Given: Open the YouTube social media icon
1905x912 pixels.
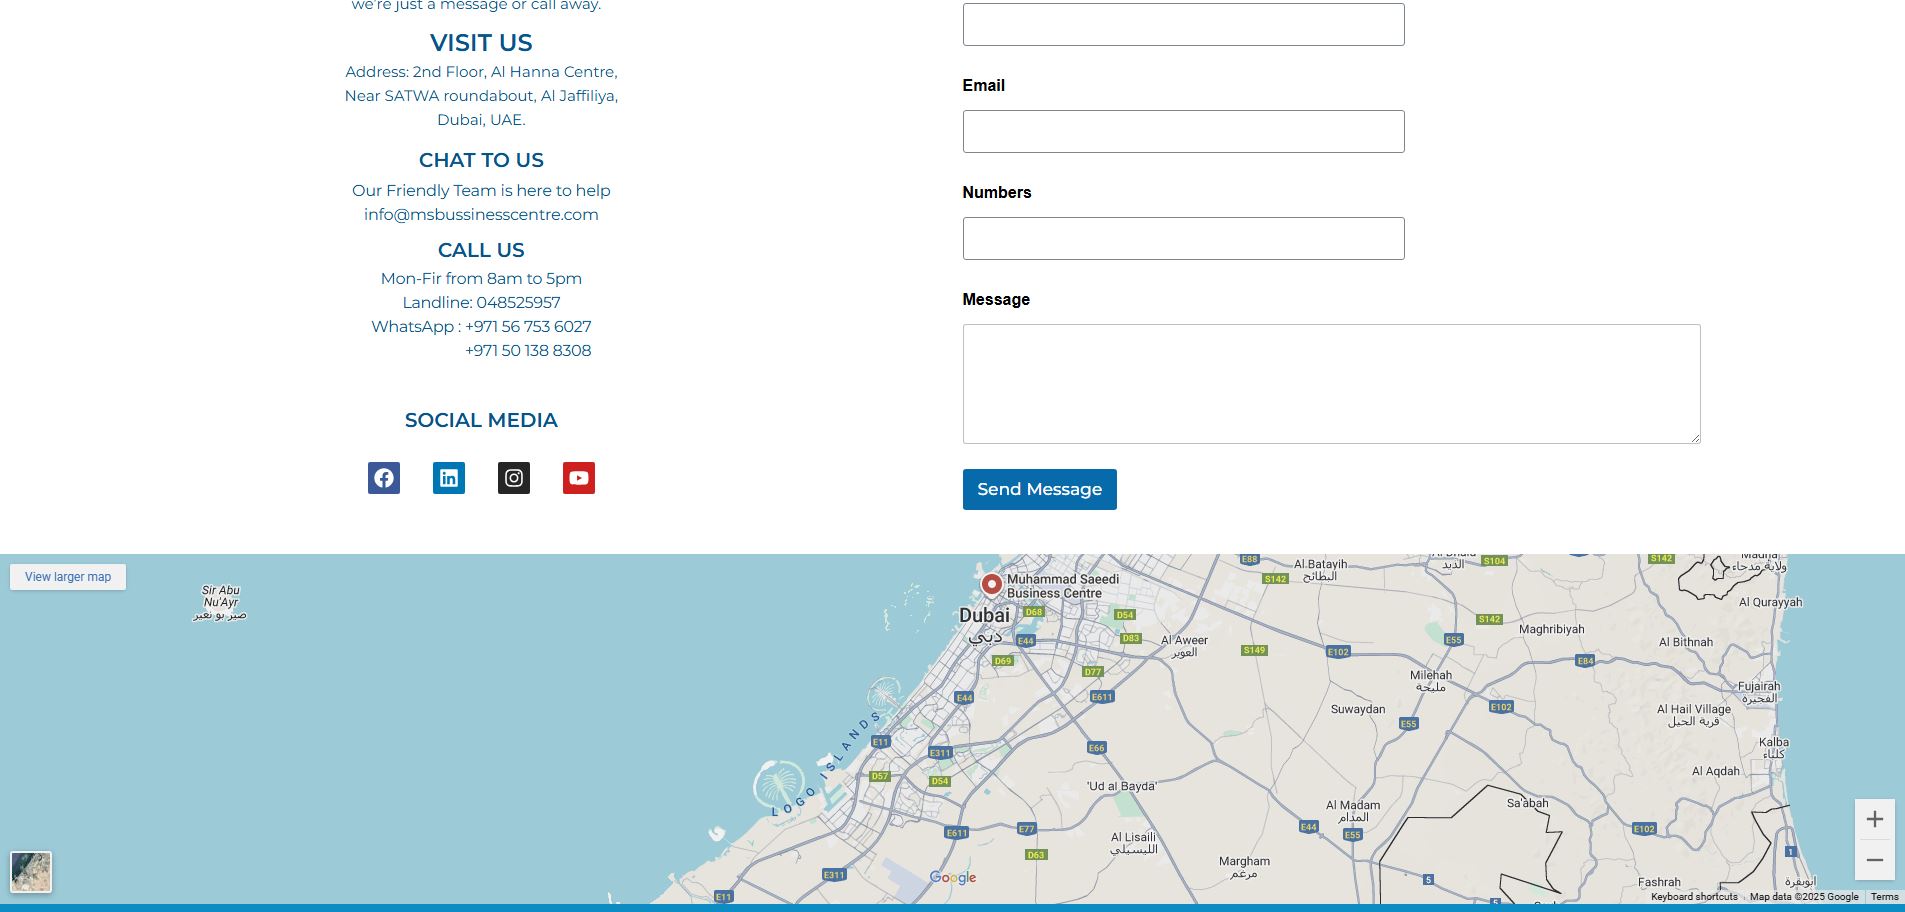Looking at the screenshot, I should (x=579, y=478).
